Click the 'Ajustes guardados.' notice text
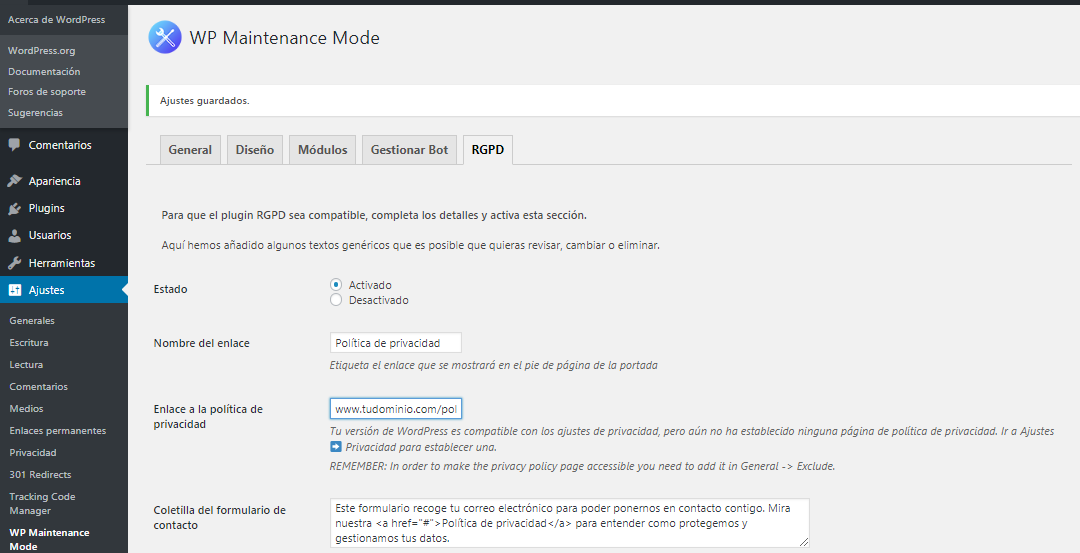 pyautogui.click(x=205, y=101)
